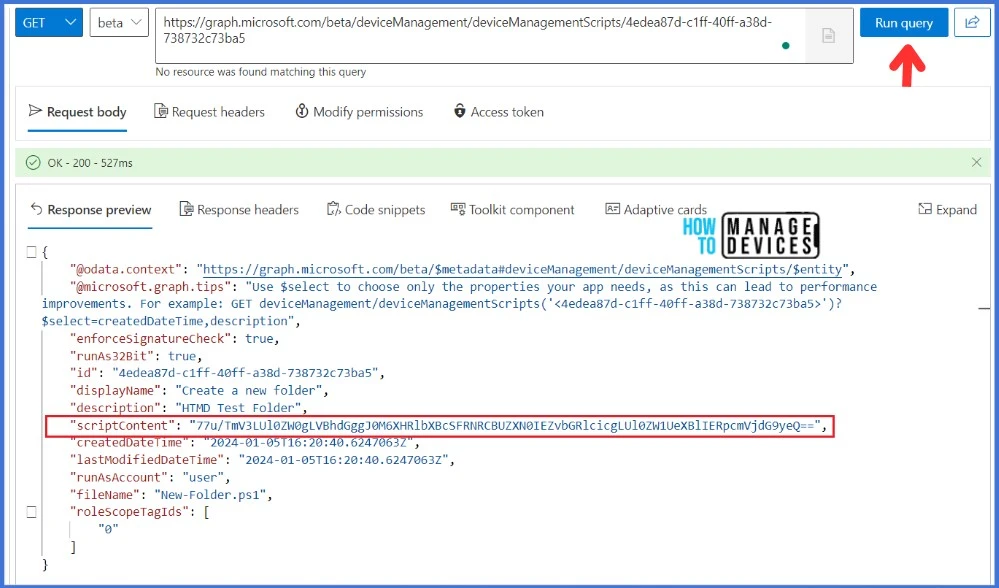Click the Response headers document icon

click(x=186, y=209)
